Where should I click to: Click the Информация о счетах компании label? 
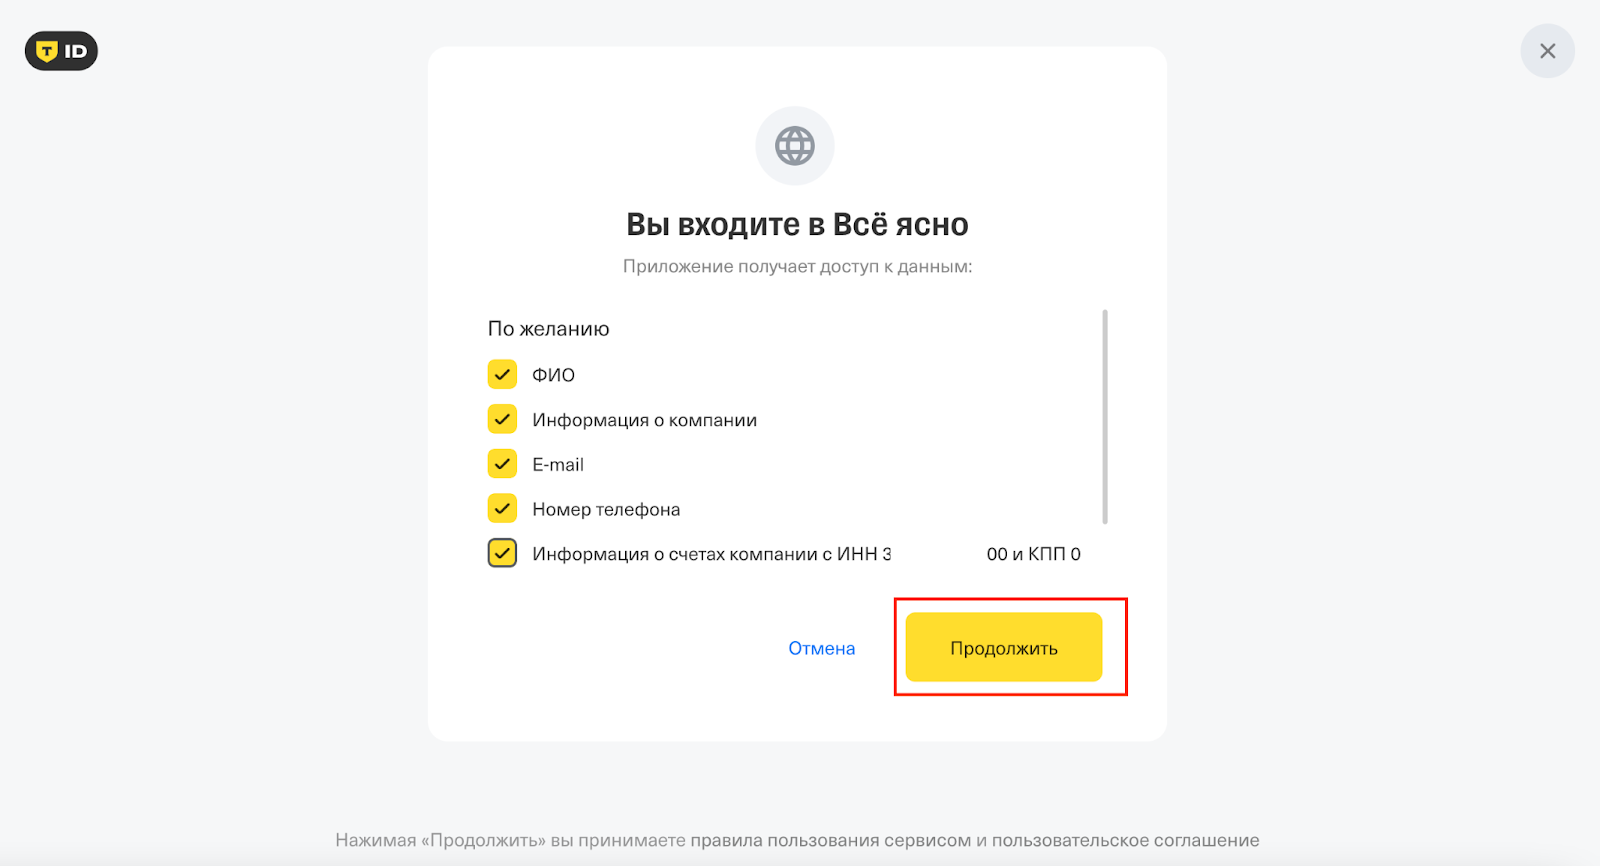point(710,554)
